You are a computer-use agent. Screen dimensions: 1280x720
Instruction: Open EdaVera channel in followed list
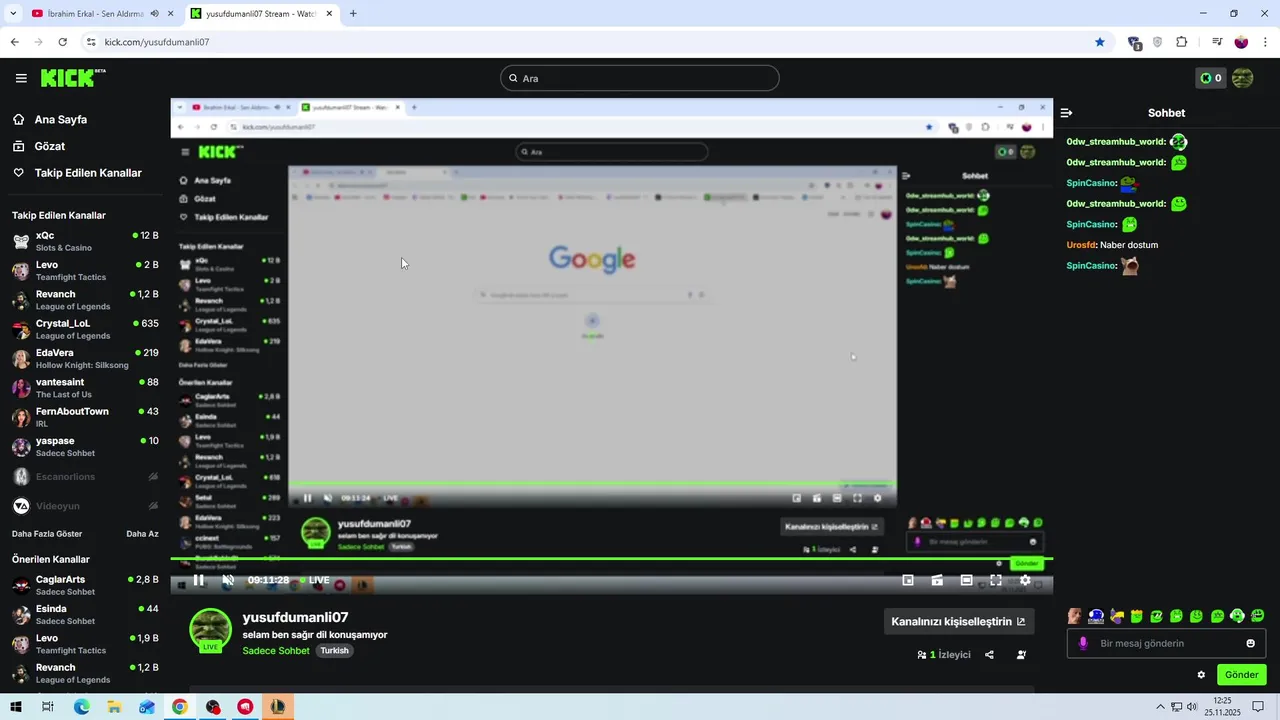pyautogui.click(x=85, y=358)
